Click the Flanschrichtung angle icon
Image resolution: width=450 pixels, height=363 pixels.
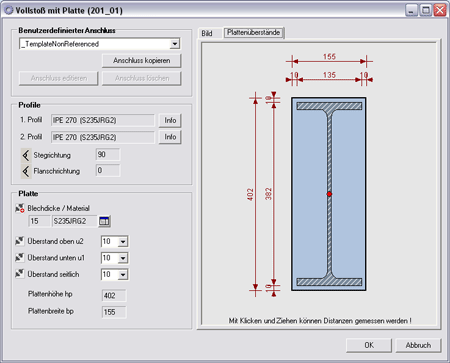(x=26, y=171)
